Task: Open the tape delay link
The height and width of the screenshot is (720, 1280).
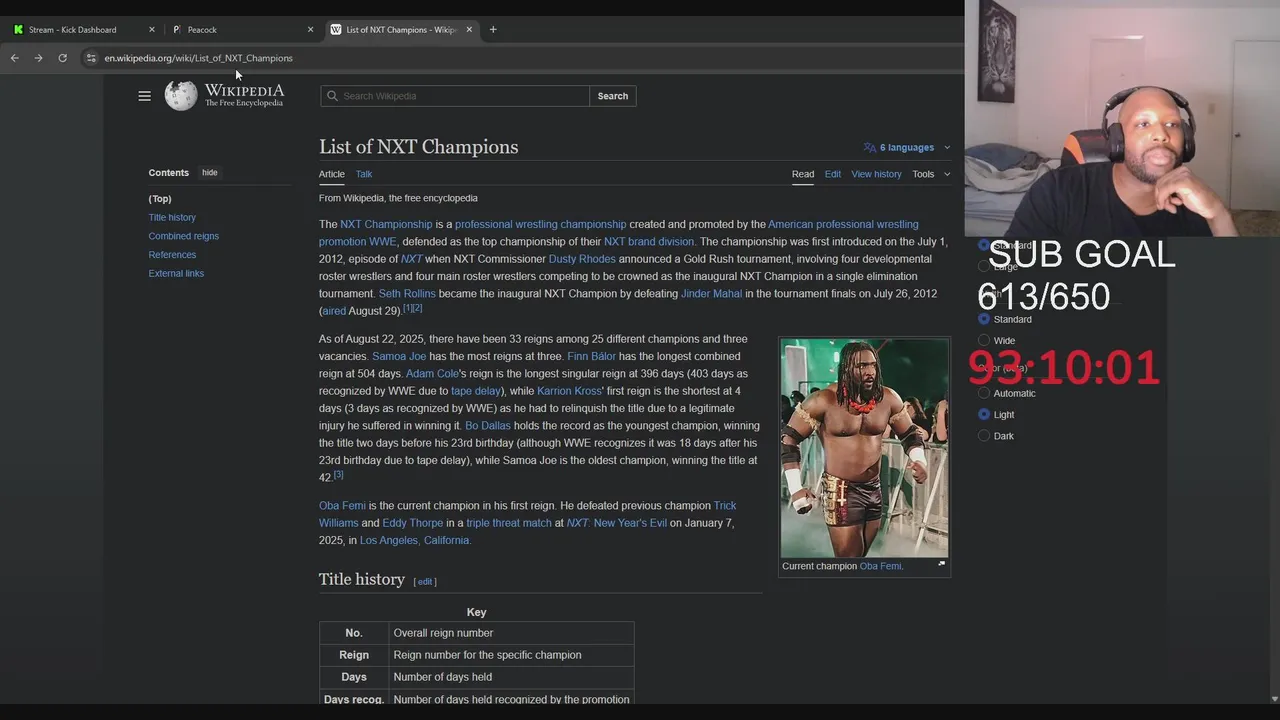Action: click(476, 391)
